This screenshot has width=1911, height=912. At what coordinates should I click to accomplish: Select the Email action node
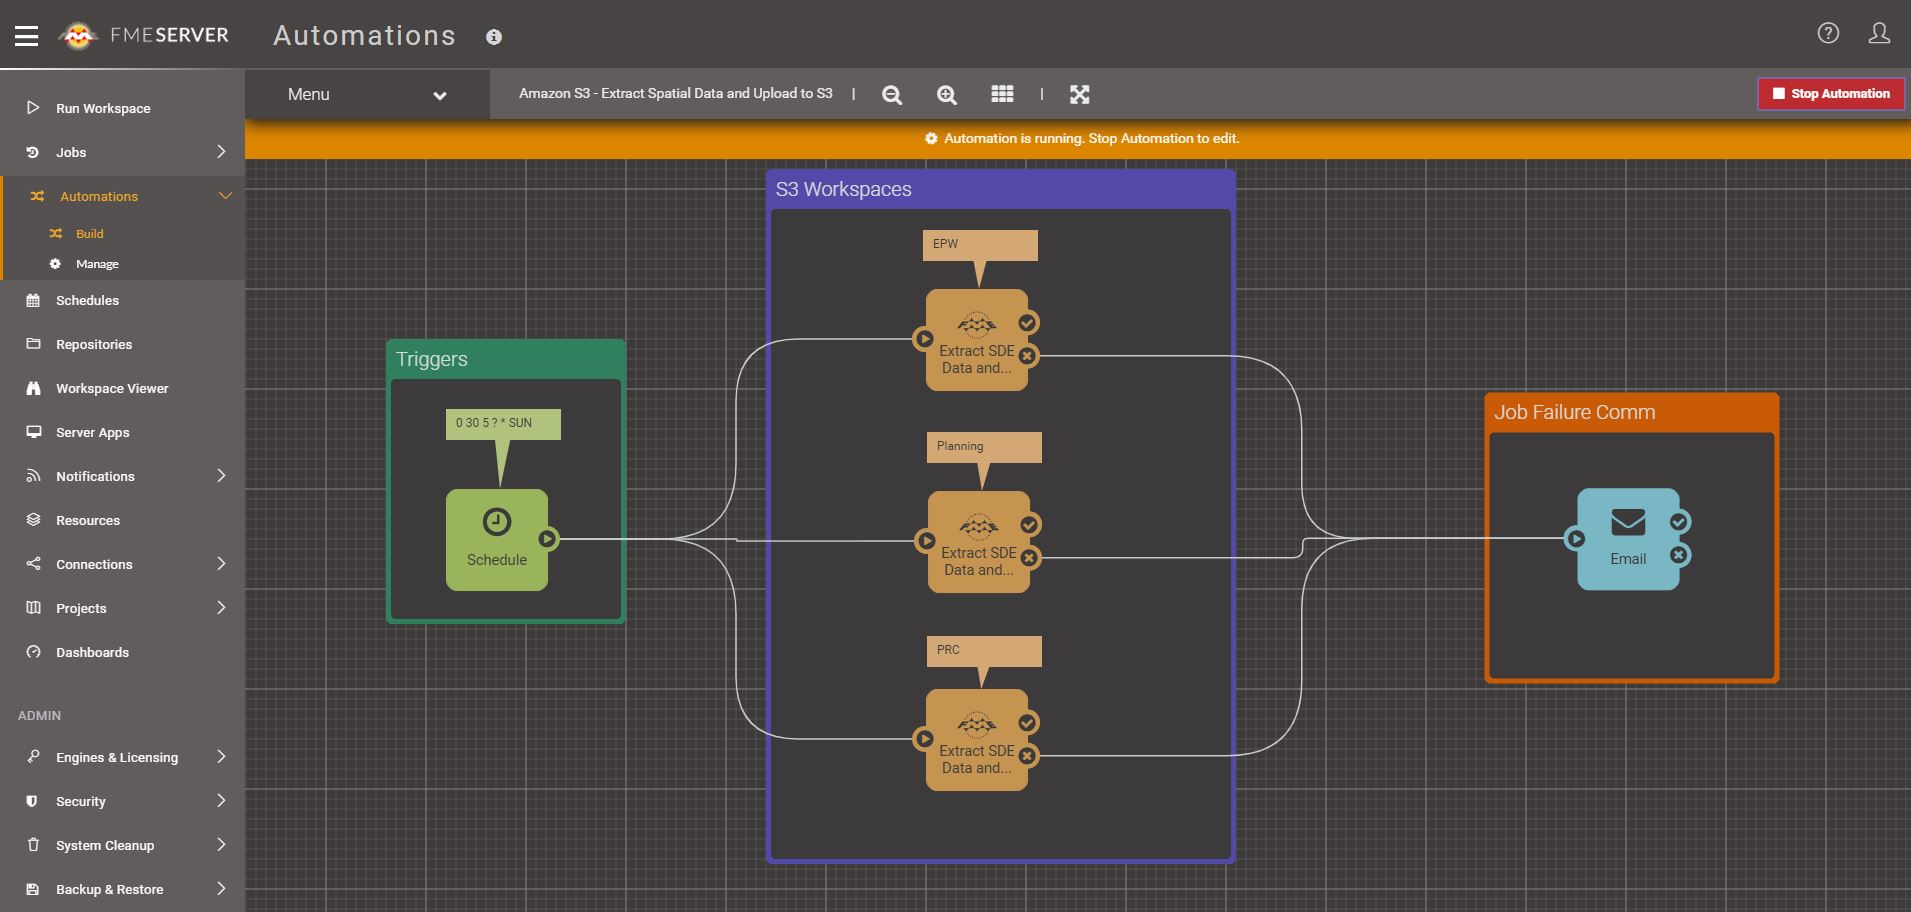click(1628, 539)
